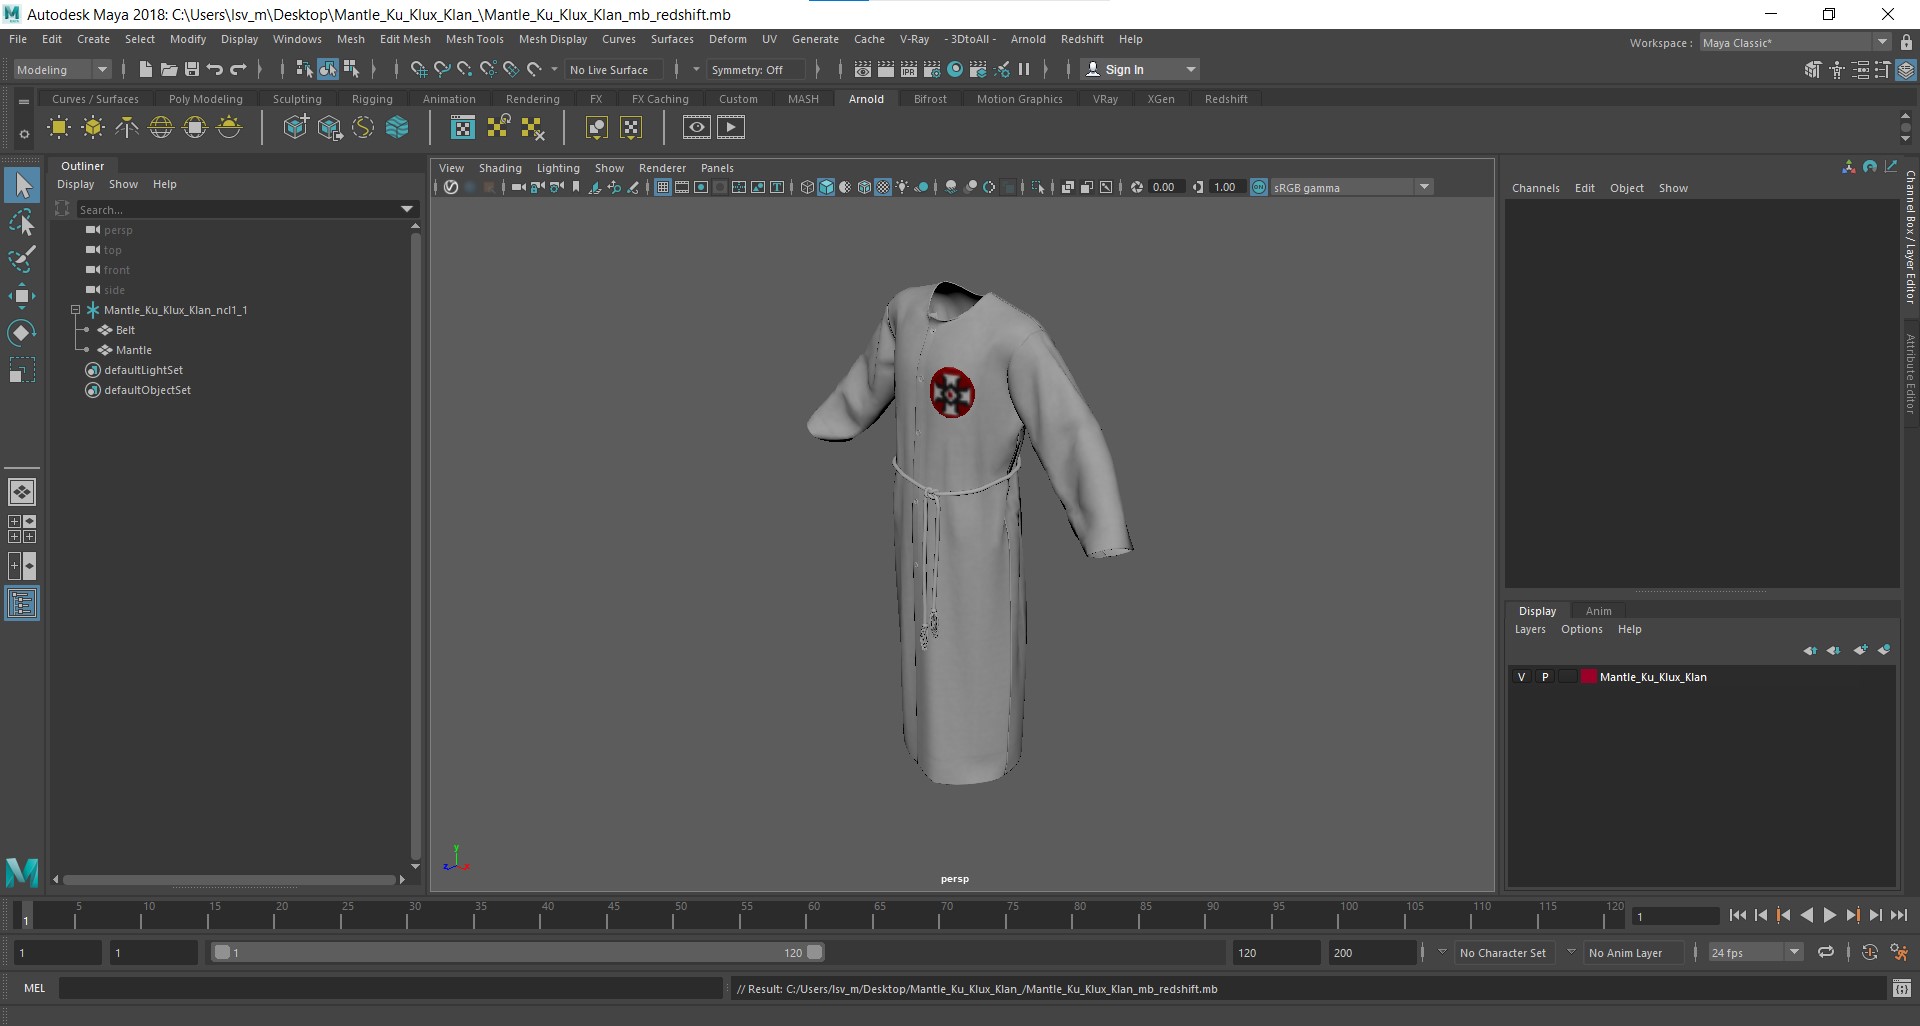This screenshot has height=1026, width=1920.
Task: Toggle use all lights in viewport
Action: click(x=903, y=187)
